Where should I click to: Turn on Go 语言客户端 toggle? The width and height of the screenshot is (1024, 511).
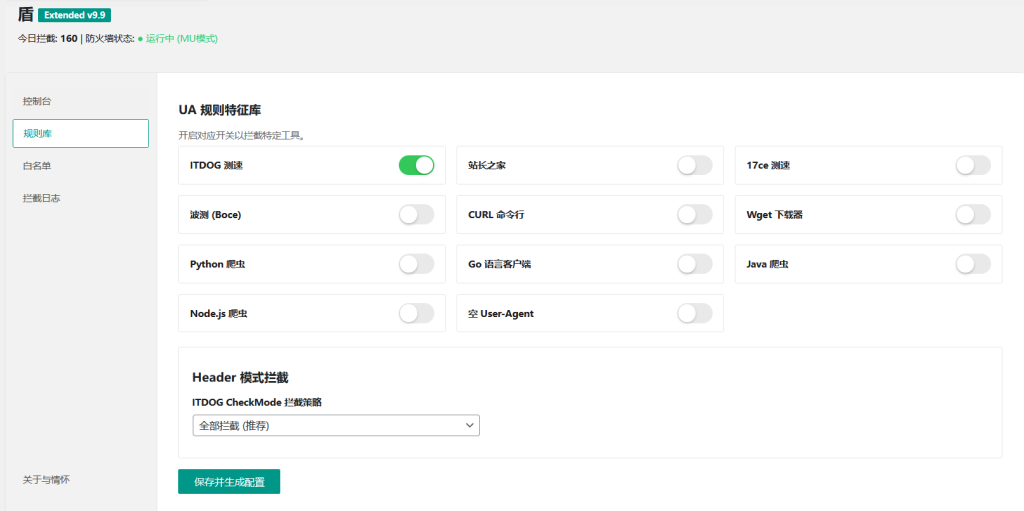pos(694,264)
